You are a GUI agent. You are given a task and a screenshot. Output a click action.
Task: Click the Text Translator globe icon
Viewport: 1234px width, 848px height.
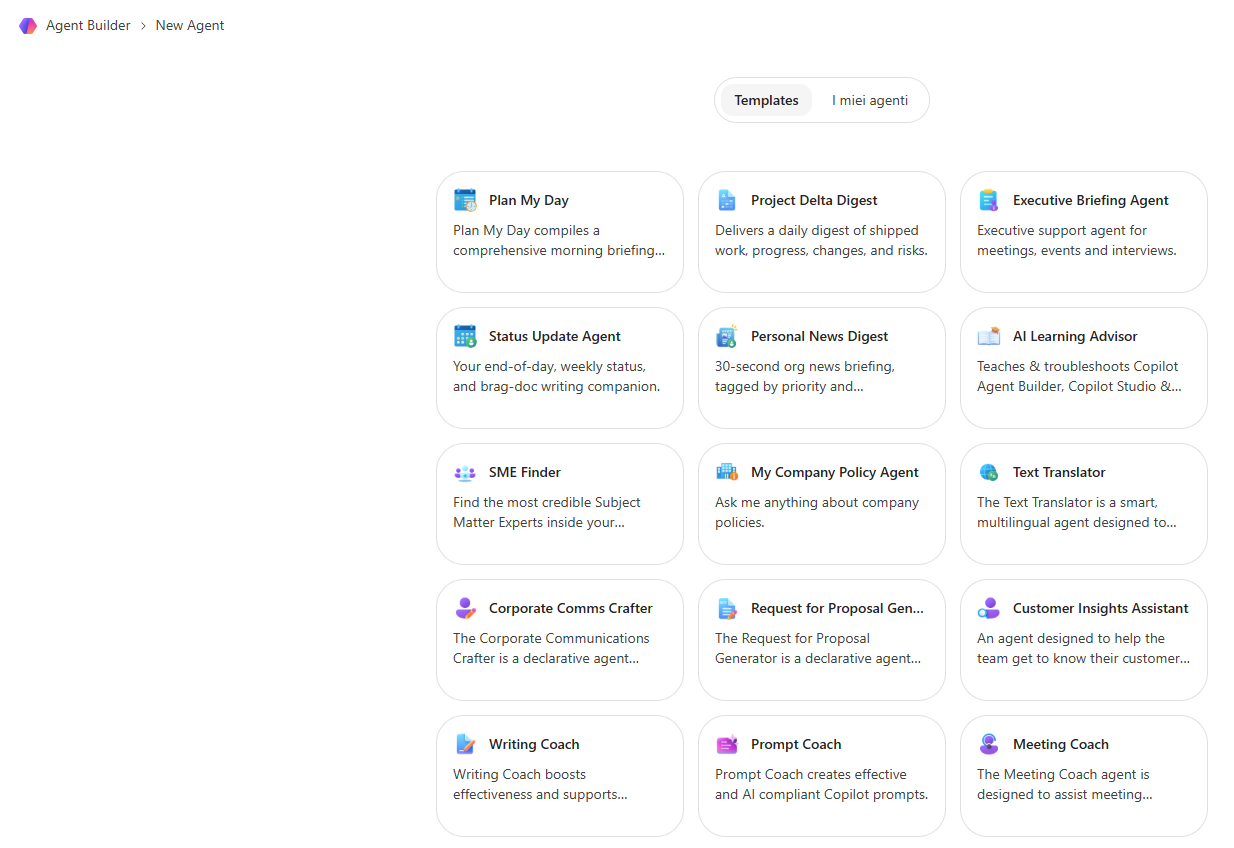[x=989, y=472]
